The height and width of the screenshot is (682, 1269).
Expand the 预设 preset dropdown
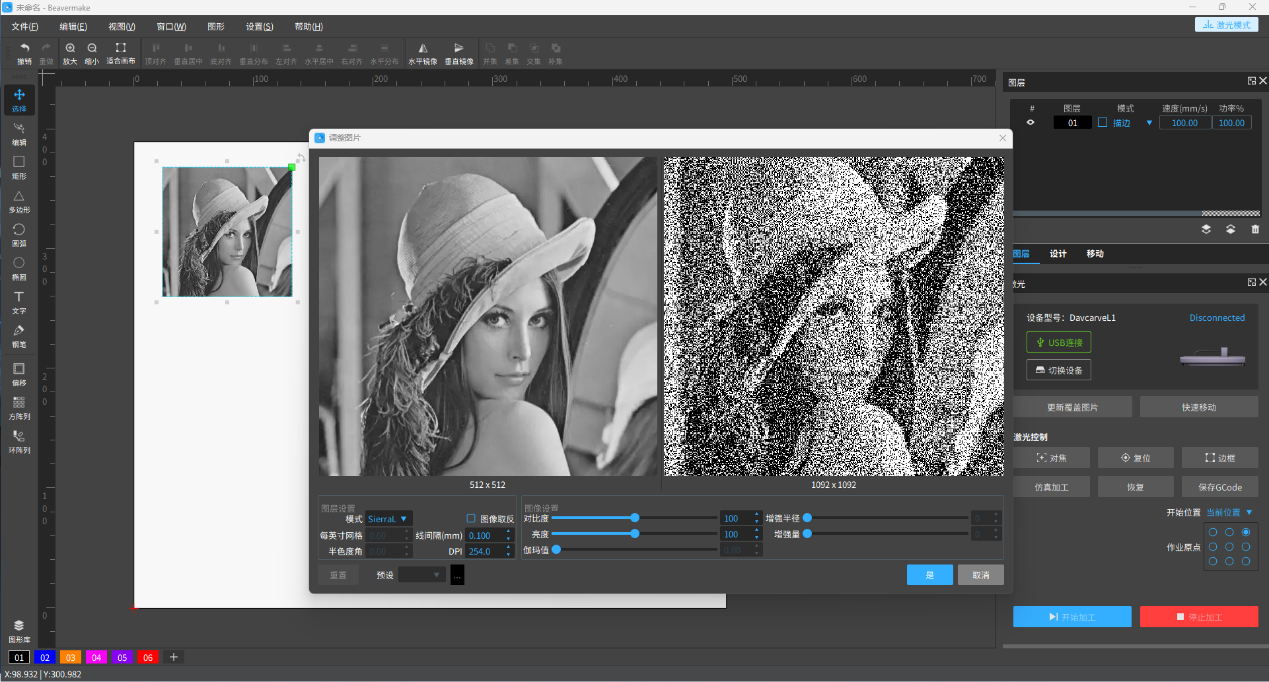point(422,575)
